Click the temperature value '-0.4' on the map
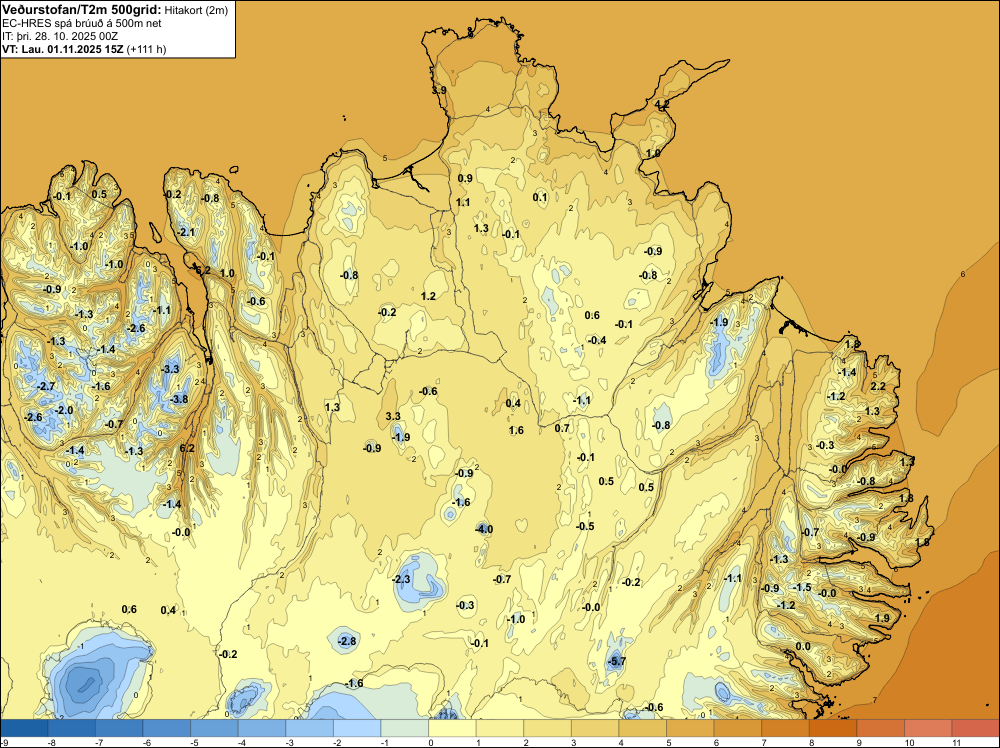 [597, 340]
